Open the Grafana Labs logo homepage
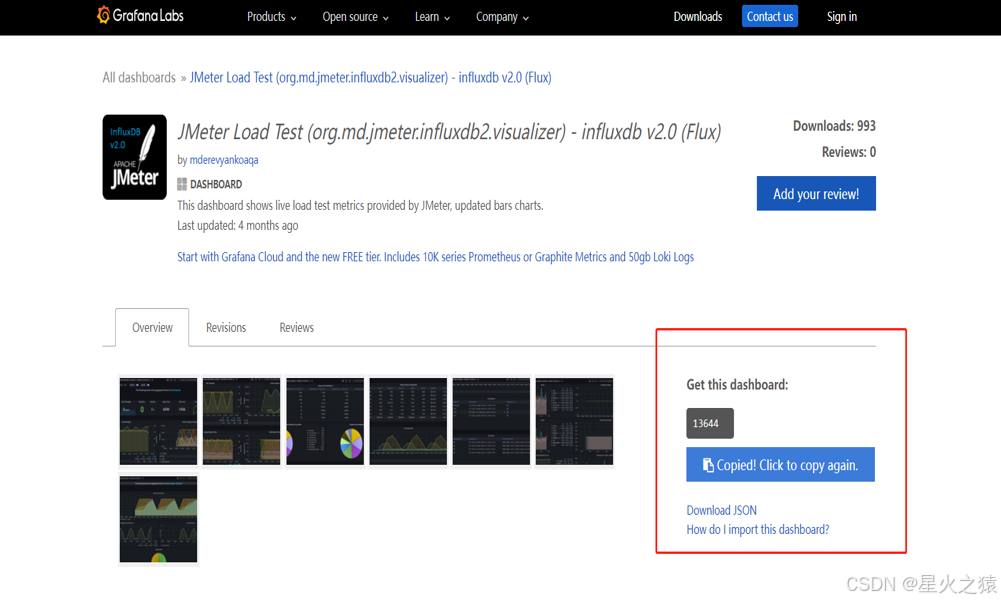The image size is (1001, 602). point(140,15)
